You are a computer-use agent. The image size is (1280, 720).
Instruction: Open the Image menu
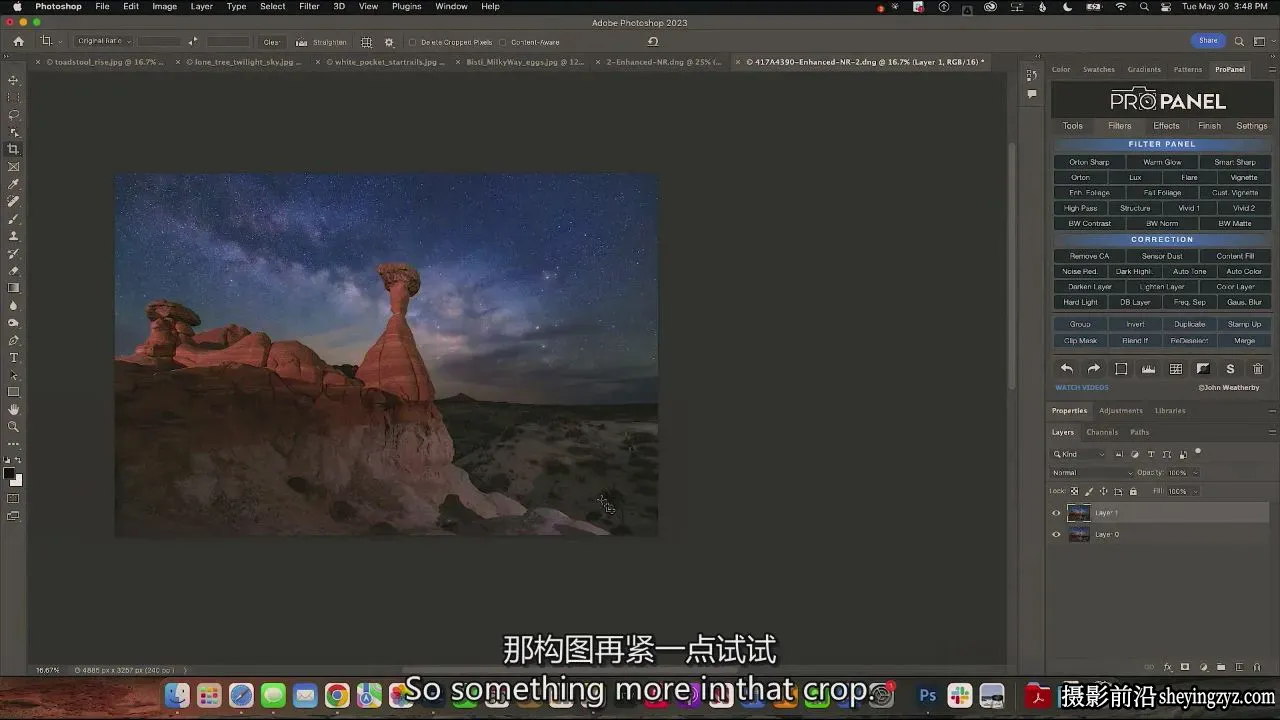coord(164,6)
